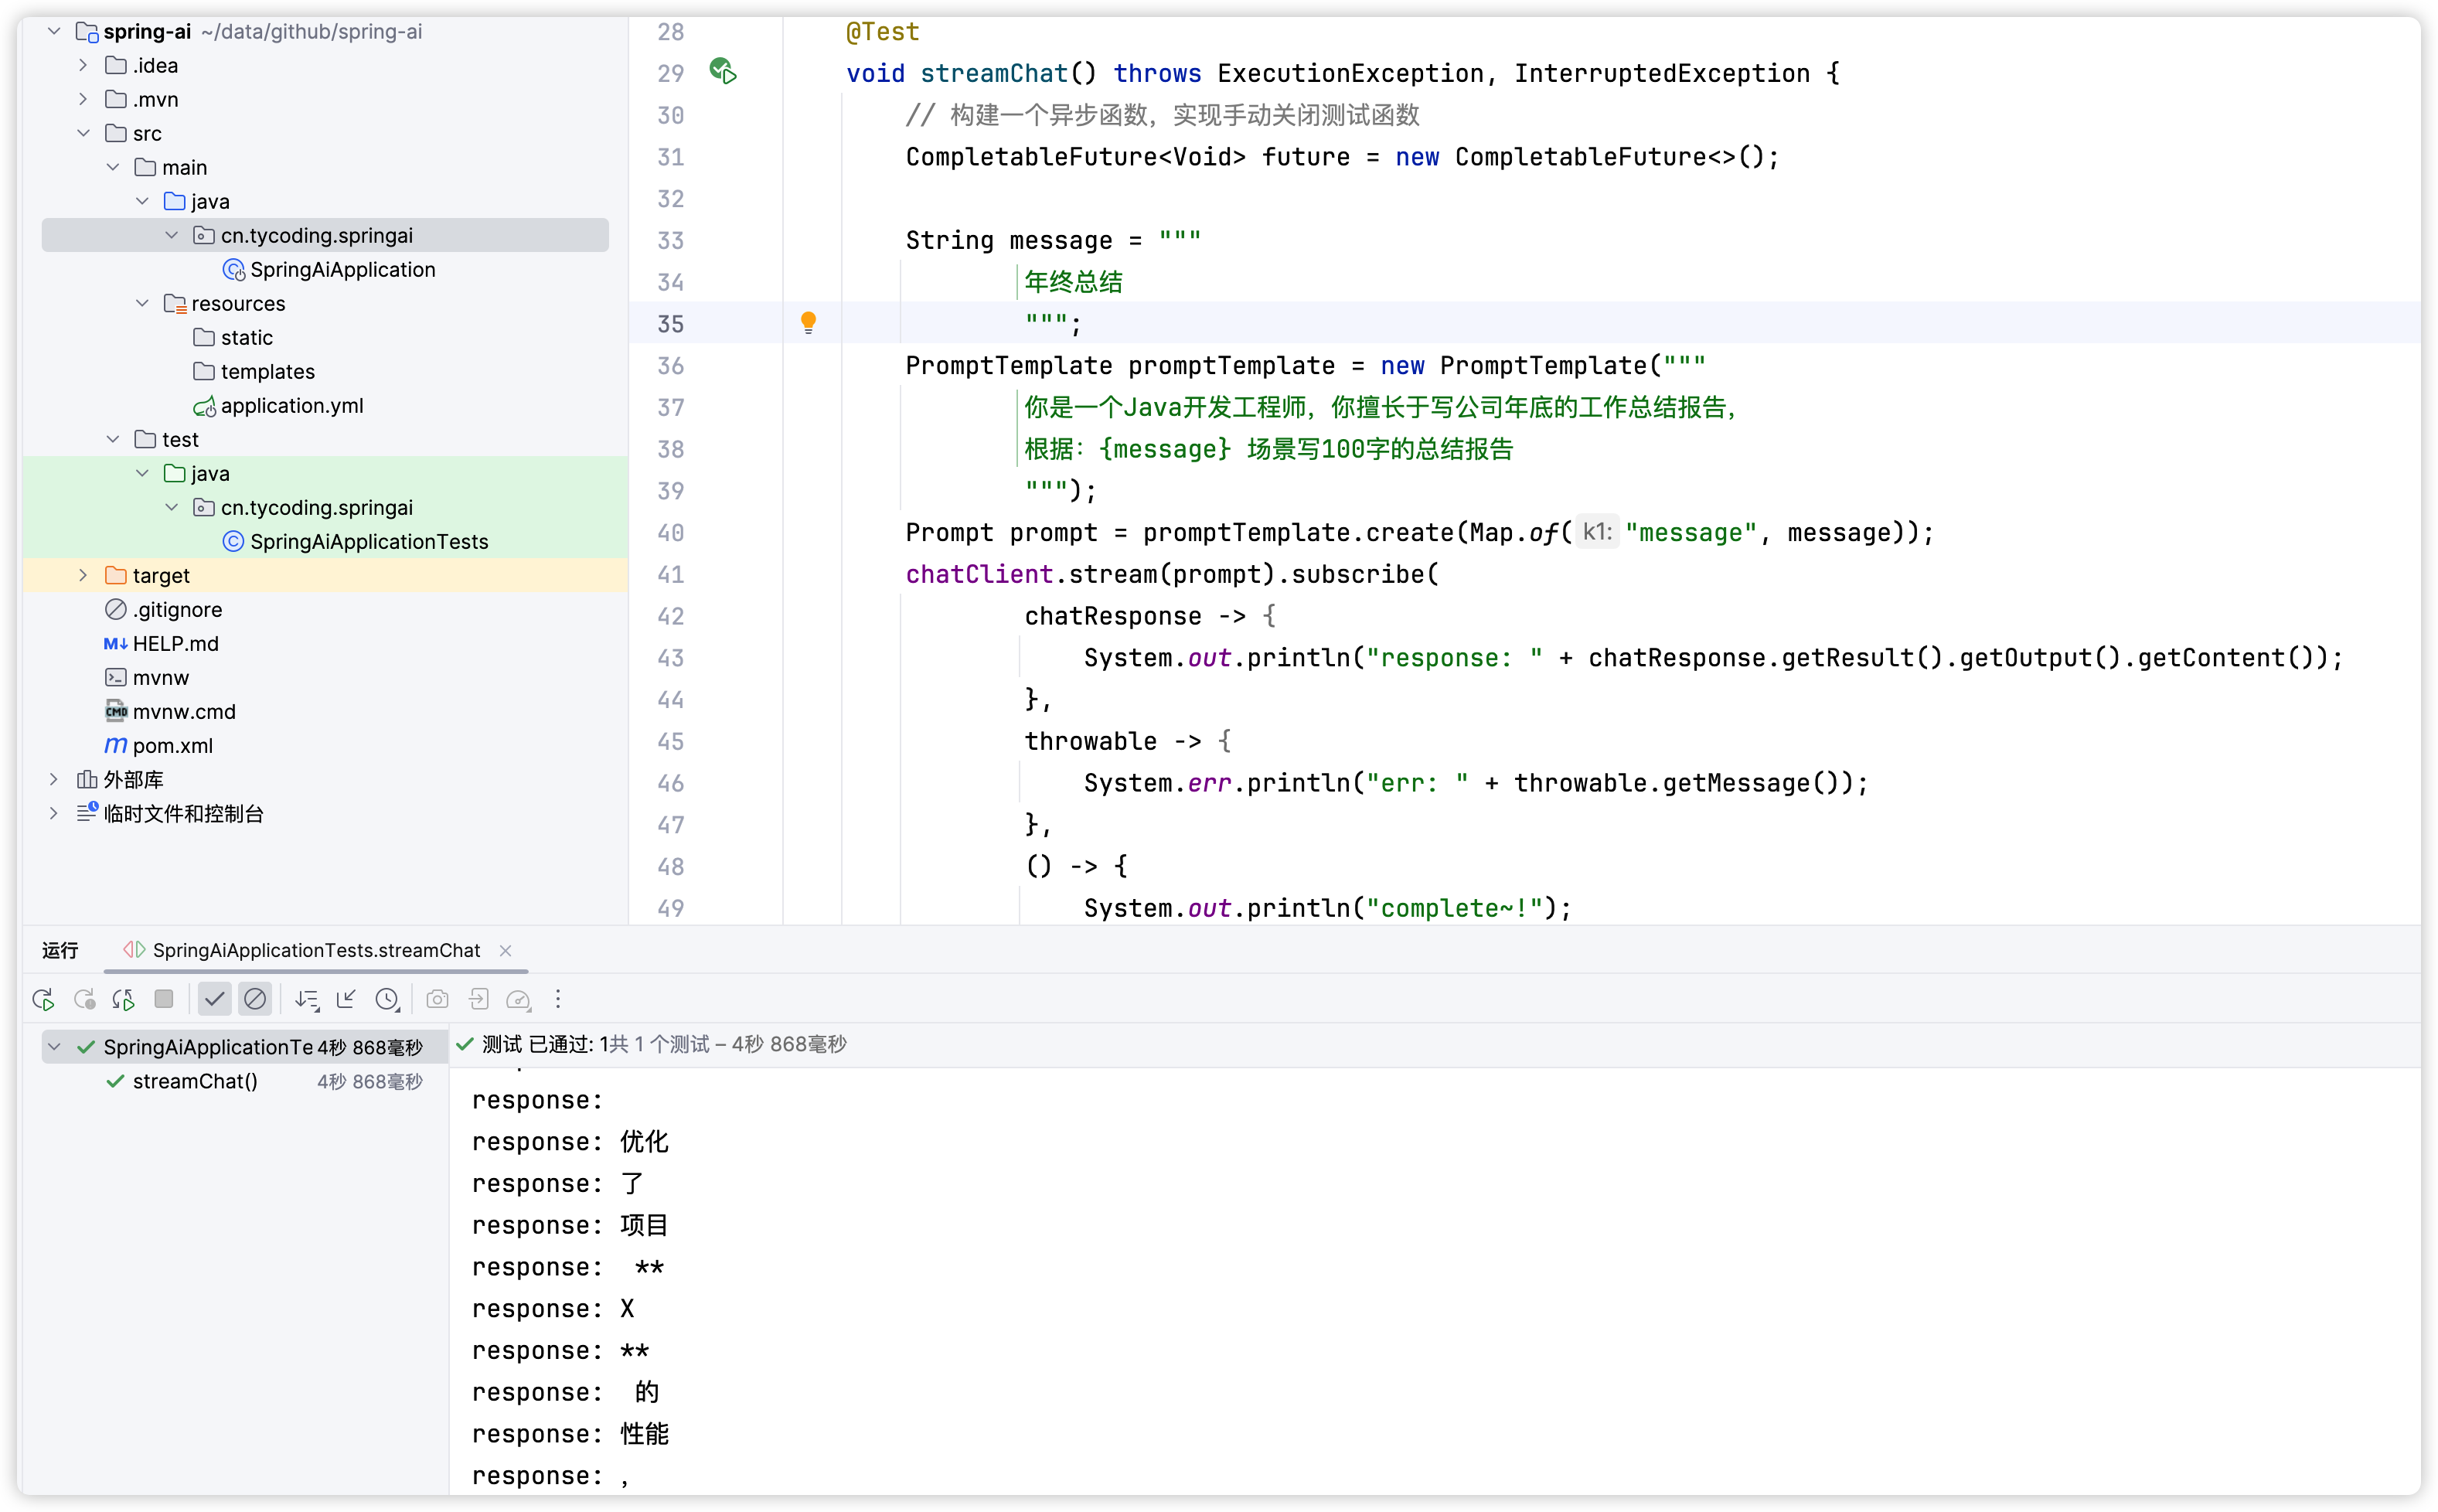Collapse the main java folder chevron

[x=142, y=202]
